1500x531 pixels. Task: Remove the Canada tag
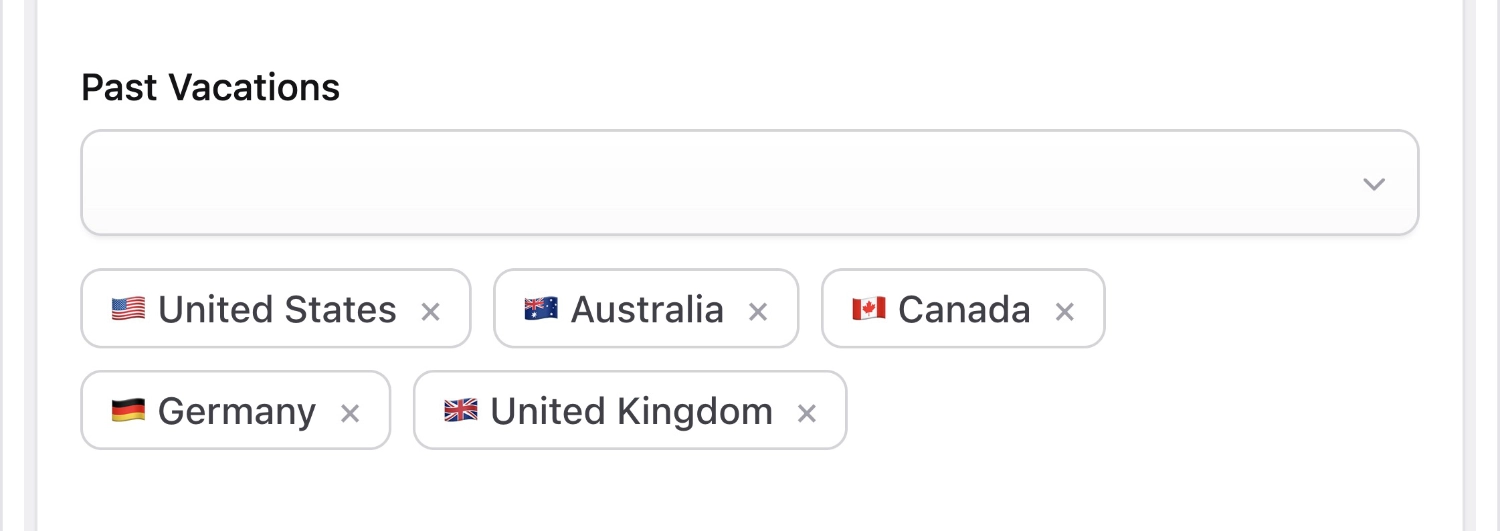click(x=1065, y=311)
